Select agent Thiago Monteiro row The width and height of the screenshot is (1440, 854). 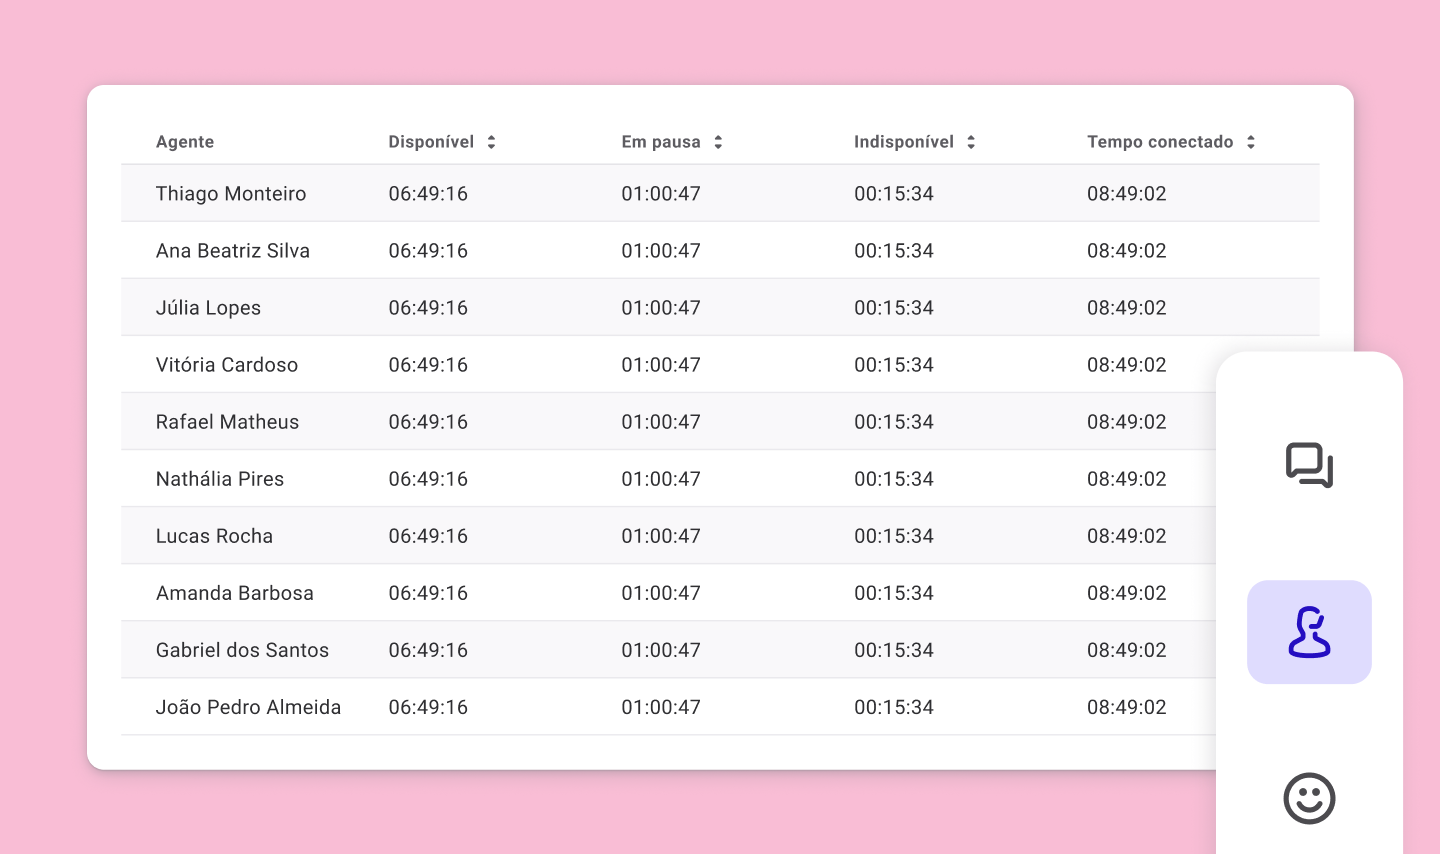click(231, 194)
